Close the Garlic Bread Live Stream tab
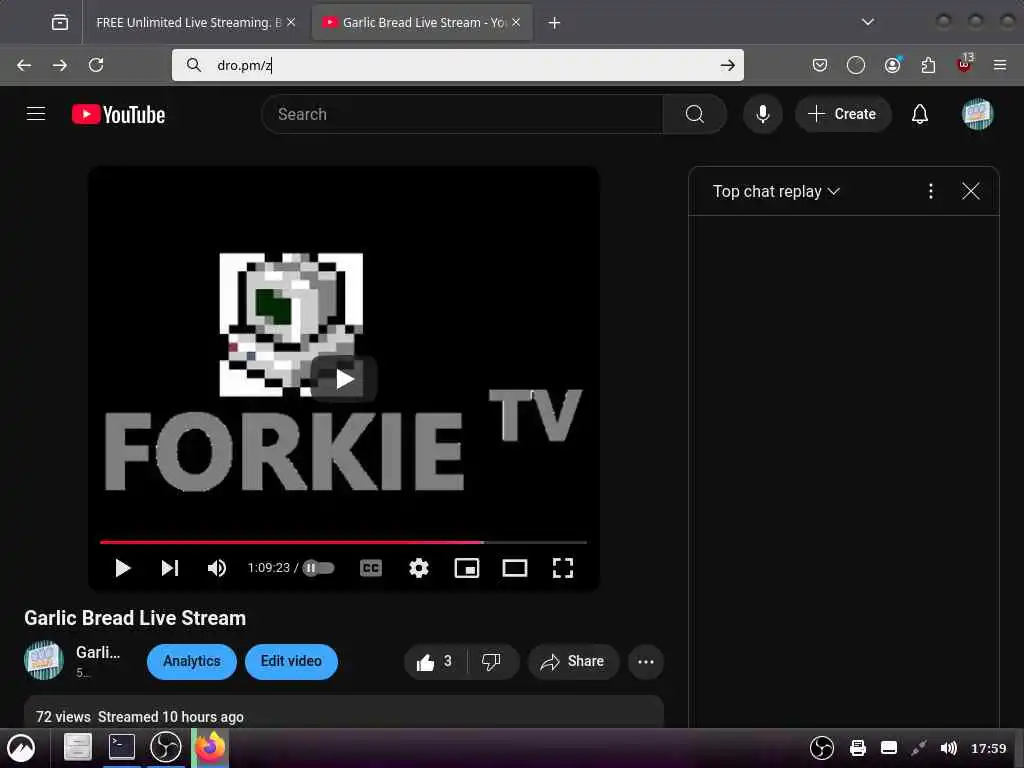This screenshot has width=1024, height=768. [516, 22]
